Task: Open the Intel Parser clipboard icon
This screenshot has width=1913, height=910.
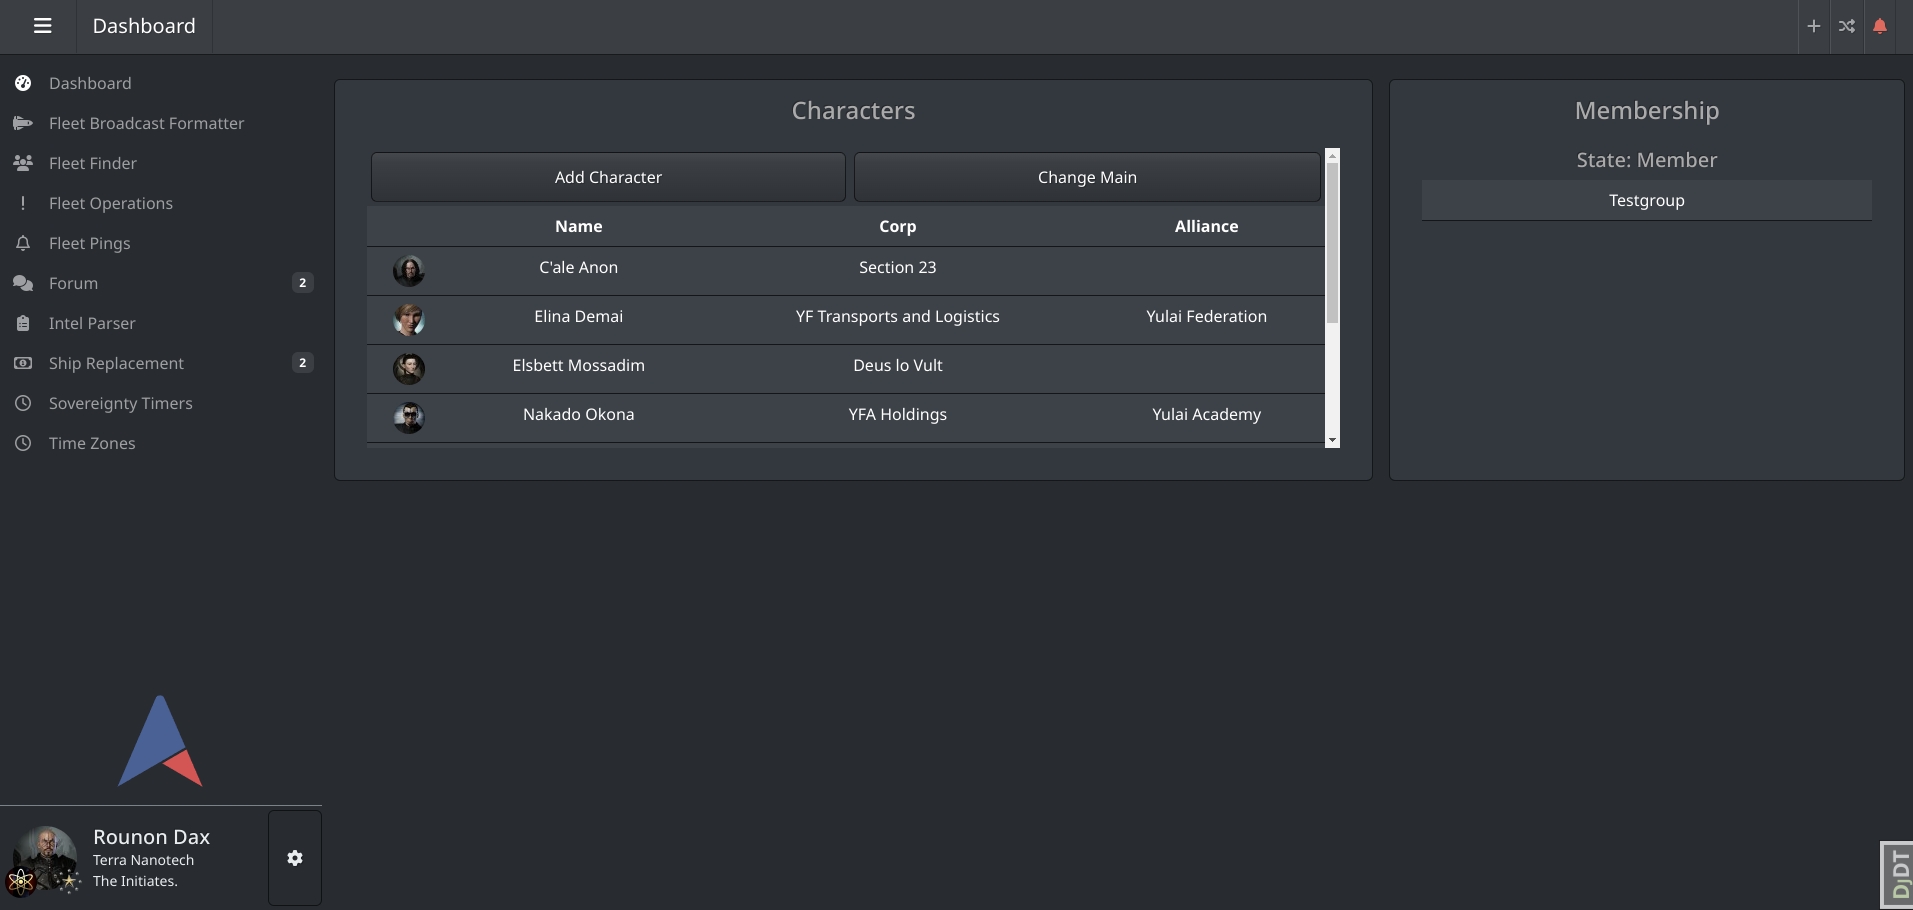Action: (x=22, y=323)
